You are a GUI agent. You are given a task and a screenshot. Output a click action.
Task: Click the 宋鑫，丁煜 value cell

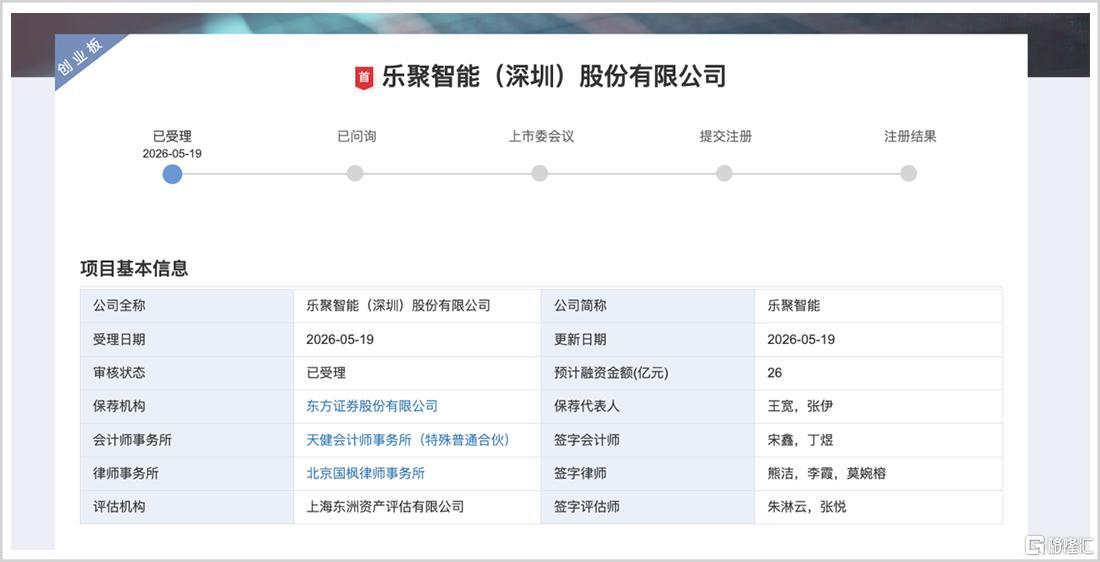click(x=879, y=440)
